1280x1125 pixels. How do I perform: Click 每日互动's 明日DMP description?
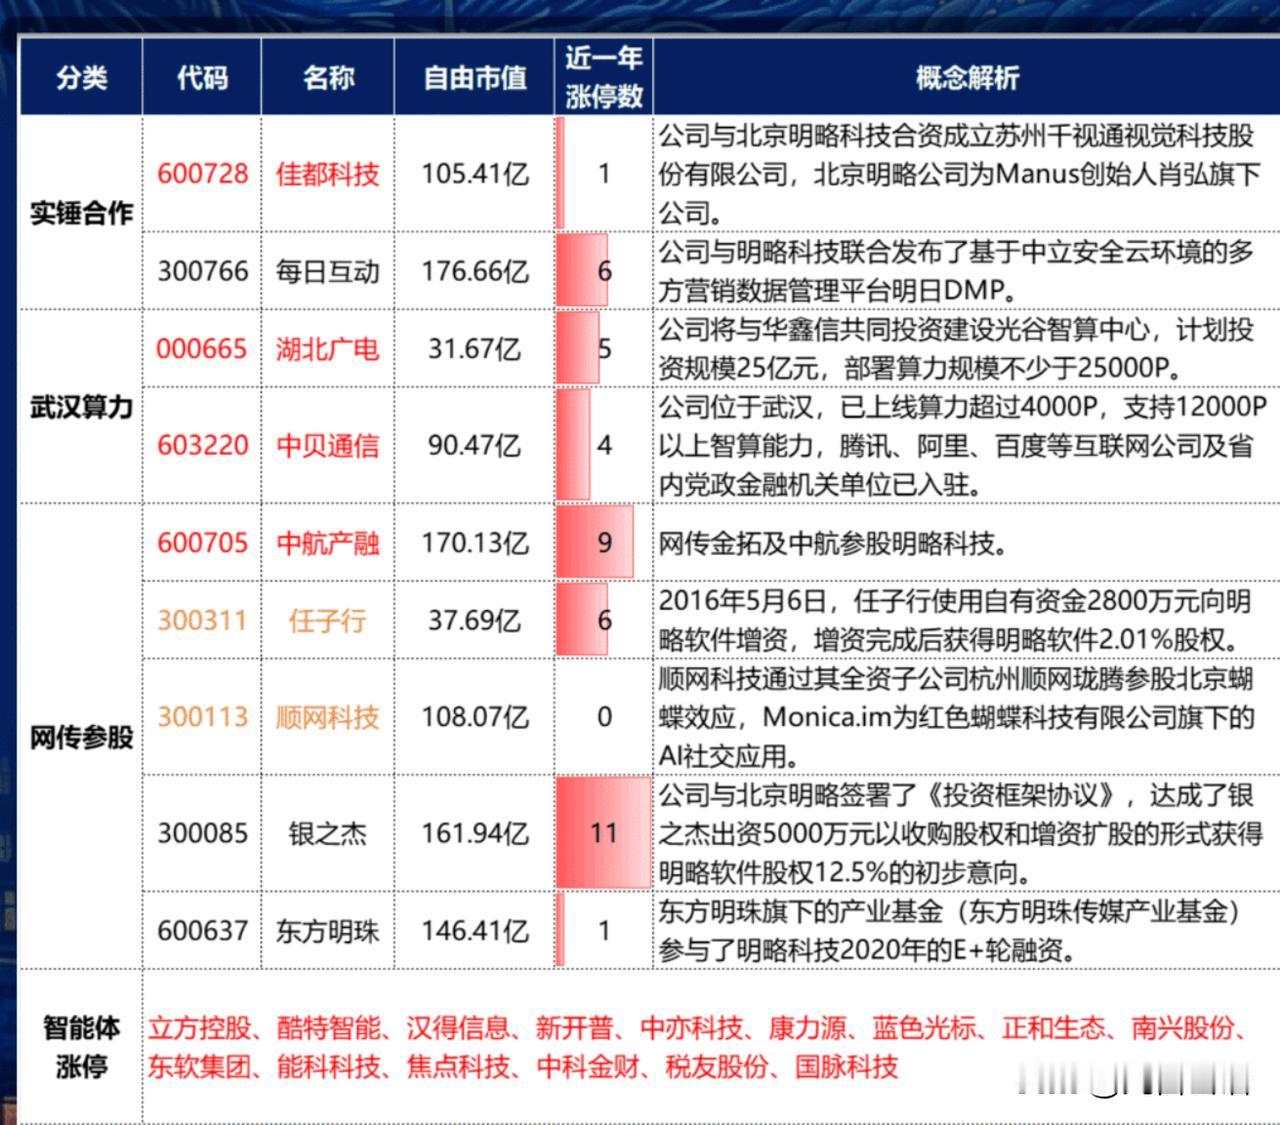tap(956, 271)
